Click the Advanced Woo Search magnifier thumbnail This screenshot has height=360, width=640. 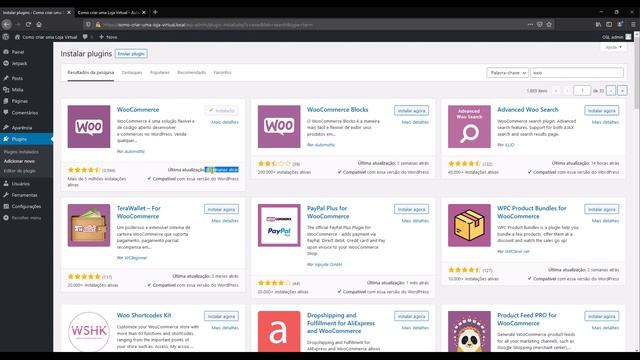coord(469,127)
